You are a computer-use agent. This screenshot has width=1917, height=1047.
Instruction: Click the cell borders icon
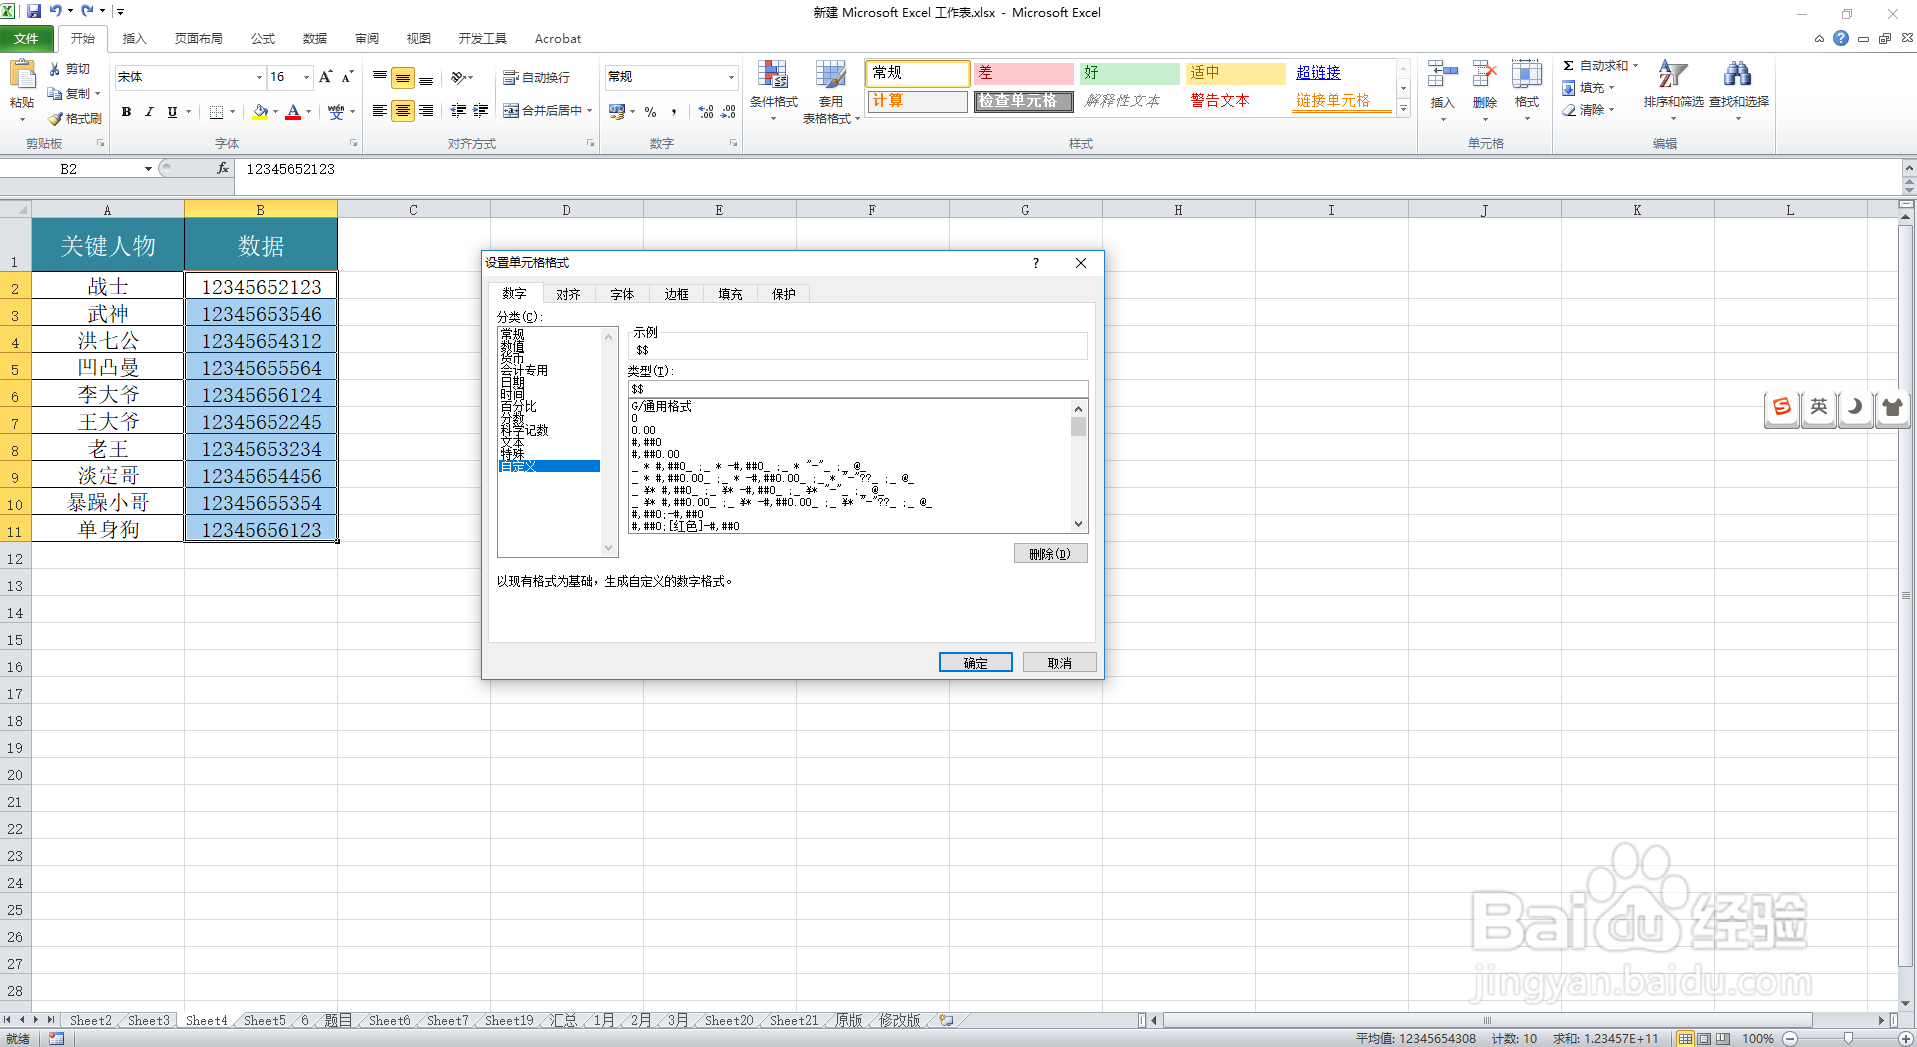(216, 111)
